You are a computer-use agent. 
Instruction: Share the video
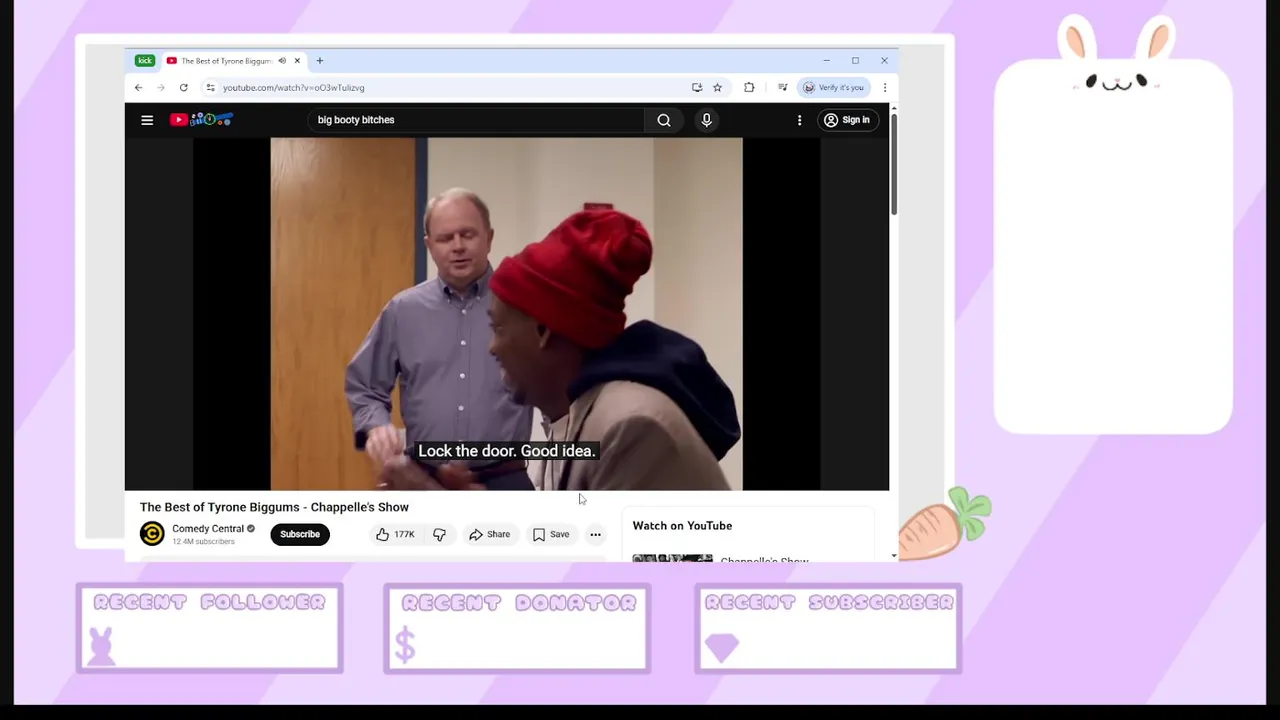(x=490, y=535)
